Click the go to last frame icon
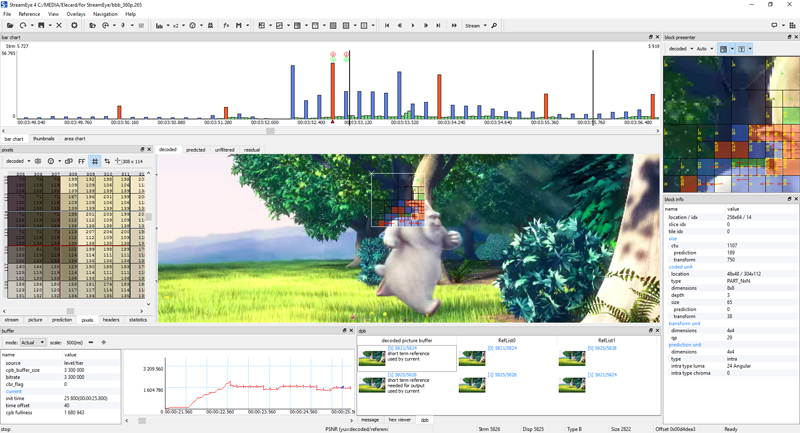The height and width of the screenshot is (433, 800). coord(438,26)
